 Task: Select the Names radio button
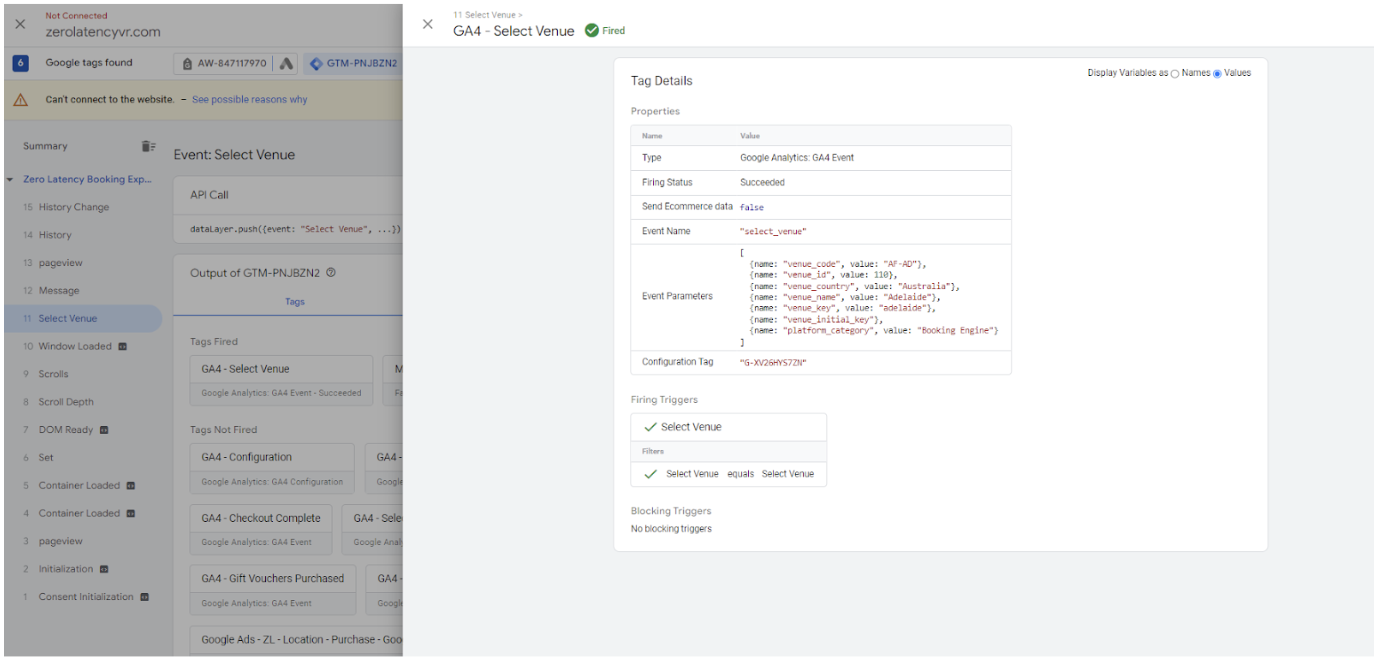point(1174,73)
